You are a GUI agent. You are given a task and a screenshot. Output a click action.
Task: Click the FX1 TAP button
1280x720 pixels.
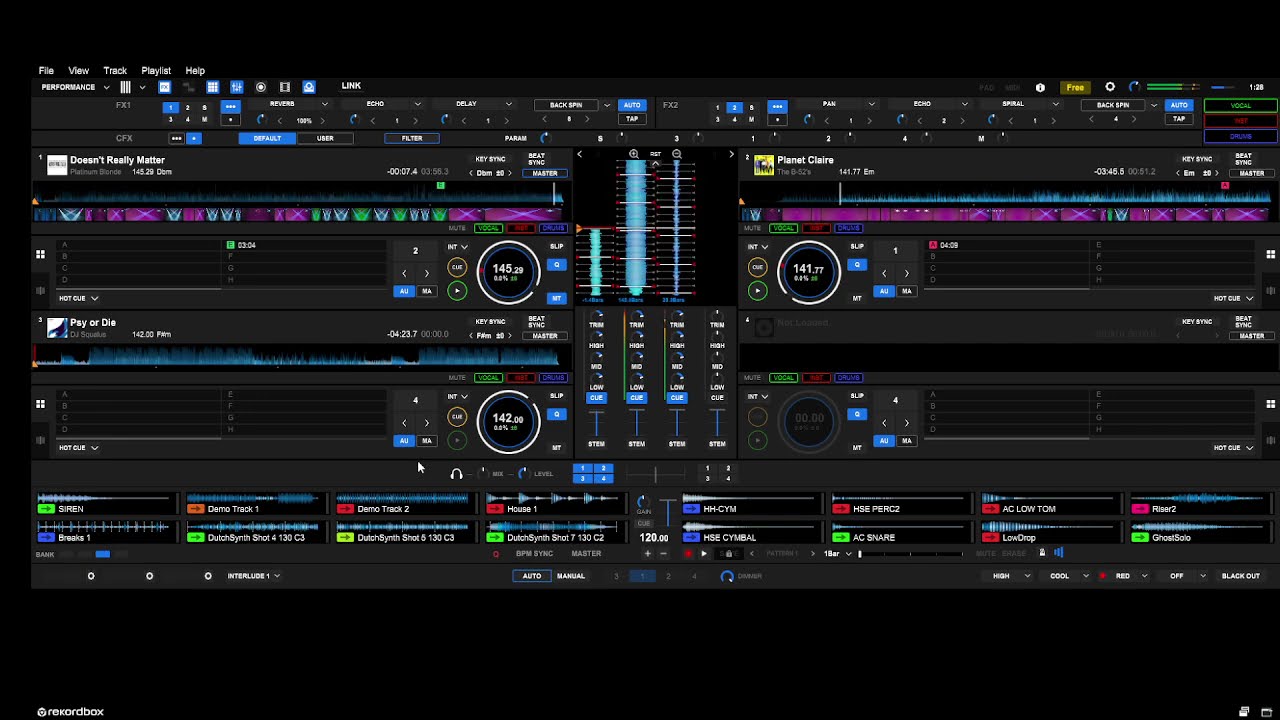632,119
